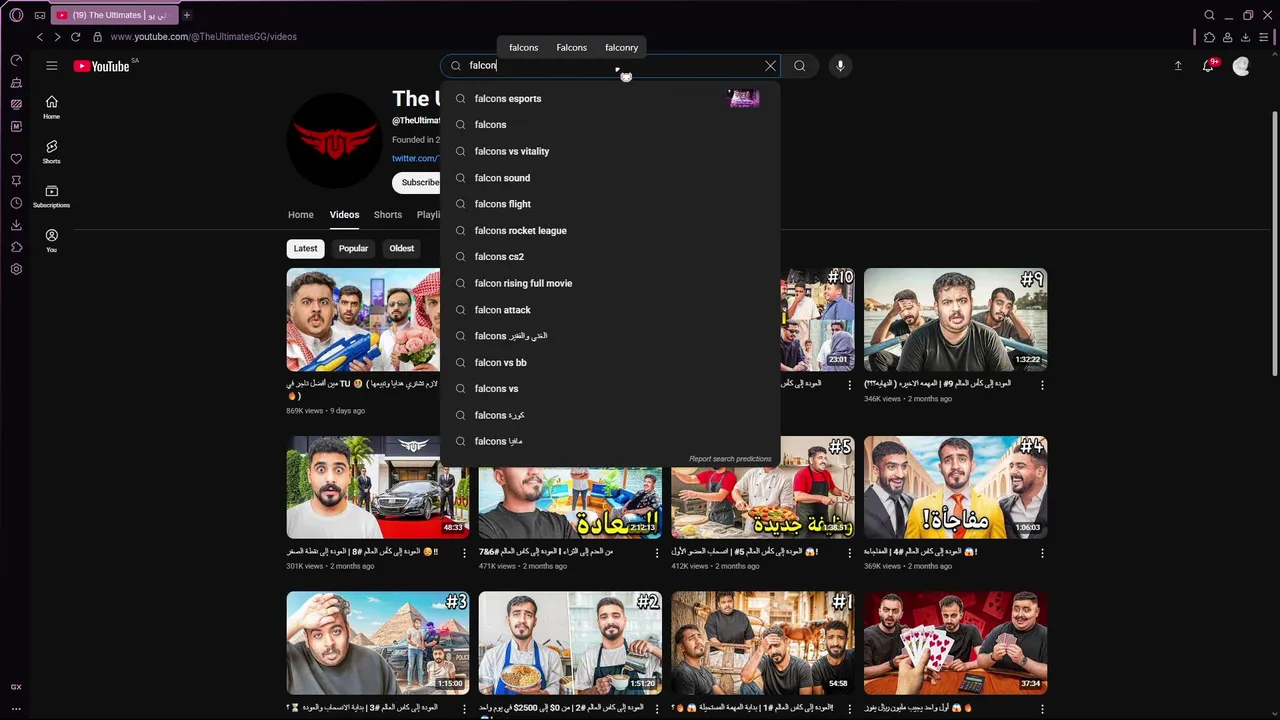The height and width of the screenshot is (720, 1280).
Task: Submit search with magnifier button
Action: 799,66
